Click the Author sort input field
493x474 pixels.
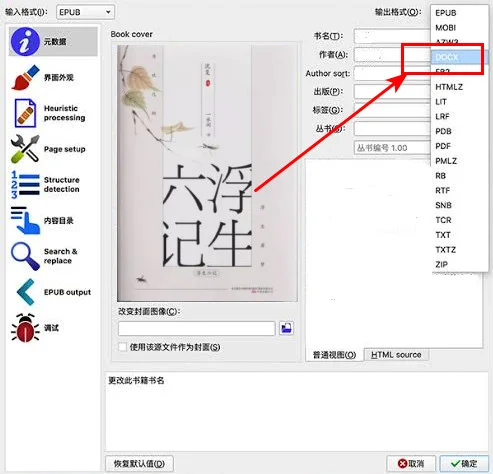click(x=392, y=73)
